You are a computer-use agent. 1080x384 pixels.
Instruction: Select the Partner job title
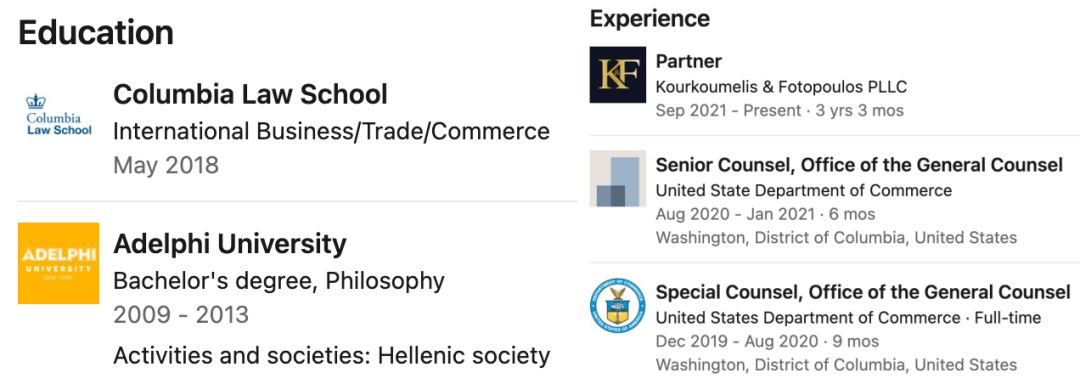pyautogui.click(x=689, y=61)
